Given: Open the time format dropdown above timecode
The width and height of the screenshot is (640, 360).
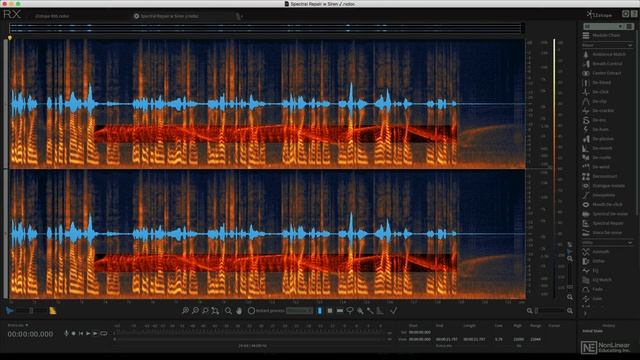Looking at the screenshot, I should 18,325.
